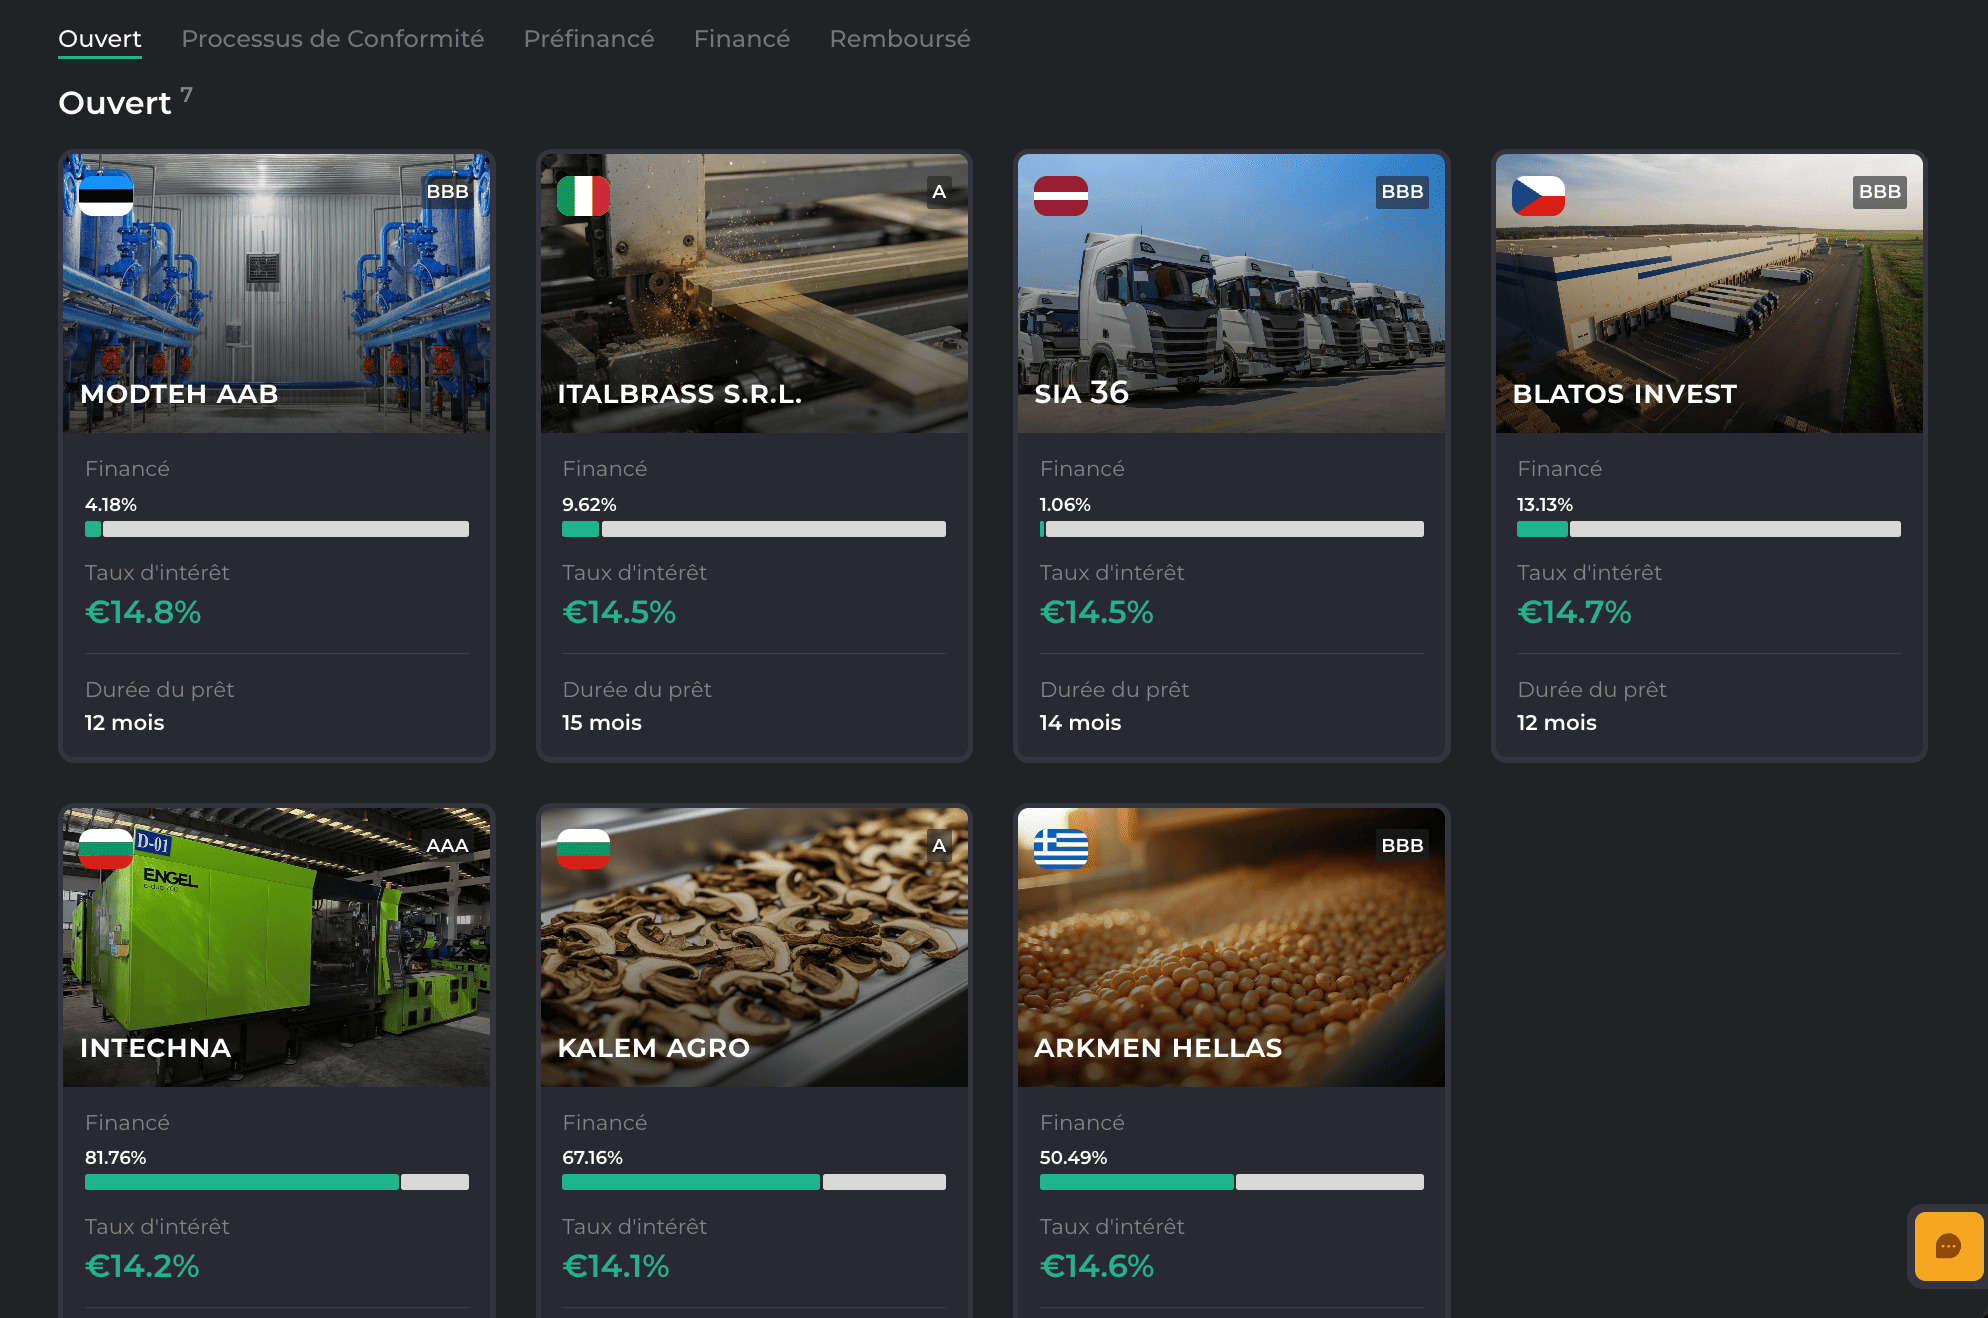Click the 9.62% funded value

[589, 505]
